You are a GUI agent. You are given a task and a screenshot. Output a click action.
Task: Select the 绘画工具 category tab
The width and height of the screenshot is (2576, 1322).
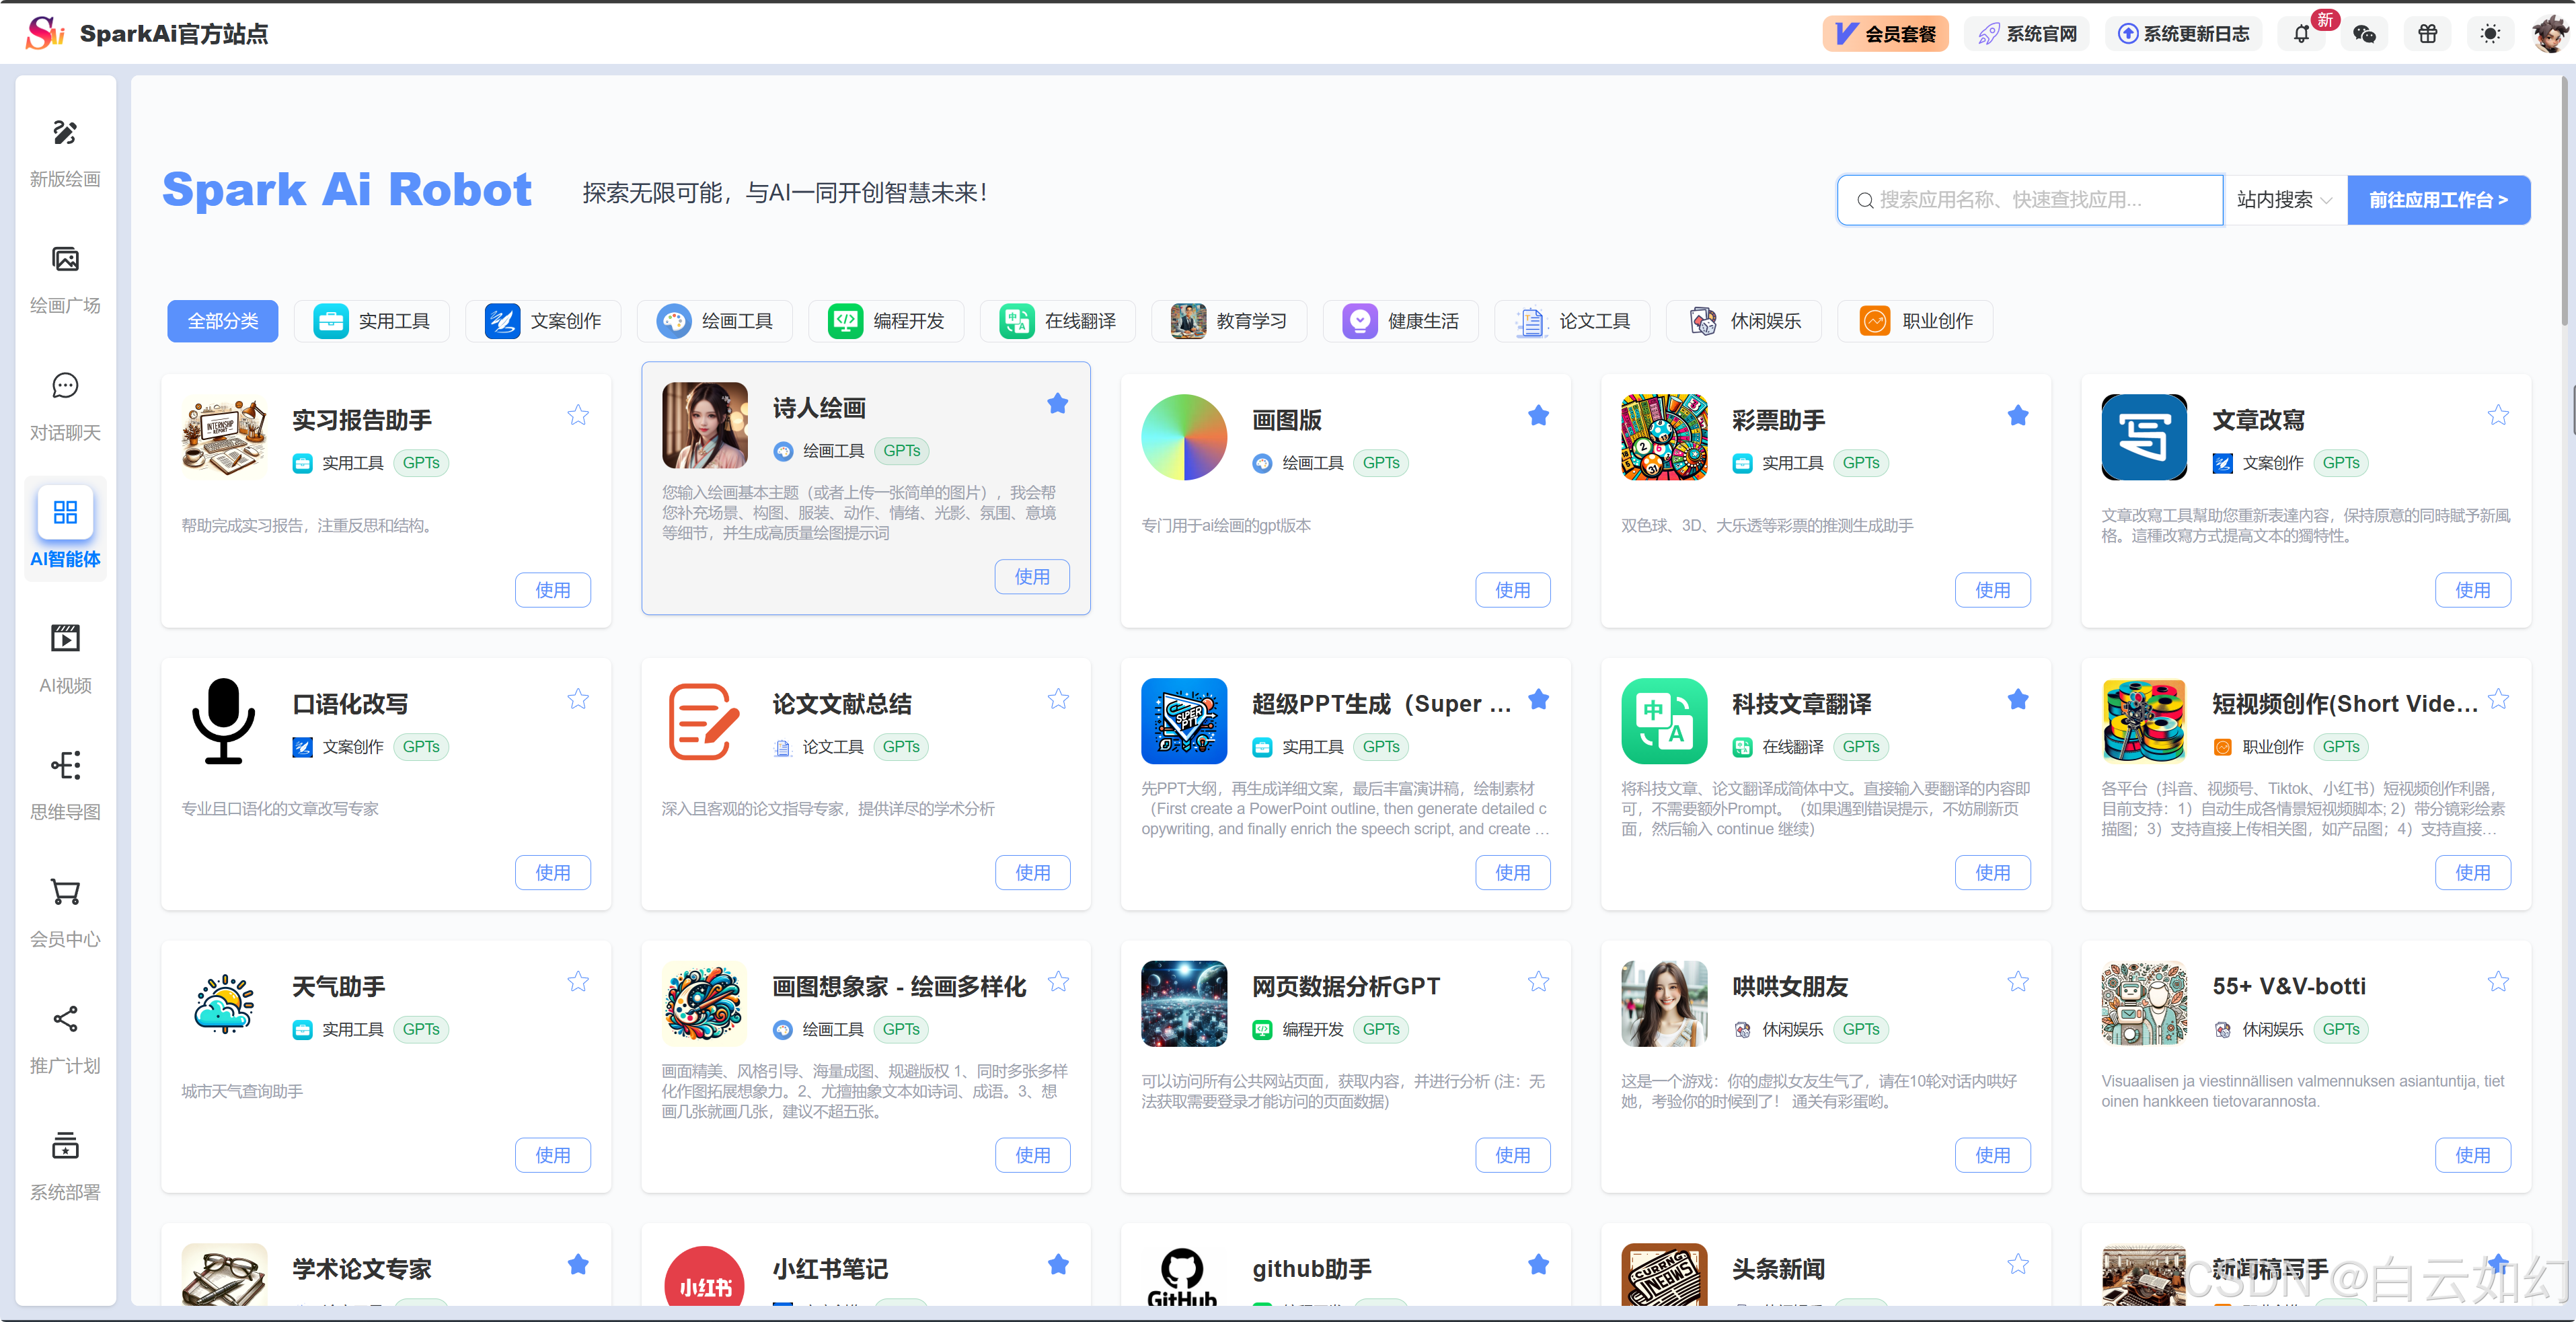coord(715,321)
